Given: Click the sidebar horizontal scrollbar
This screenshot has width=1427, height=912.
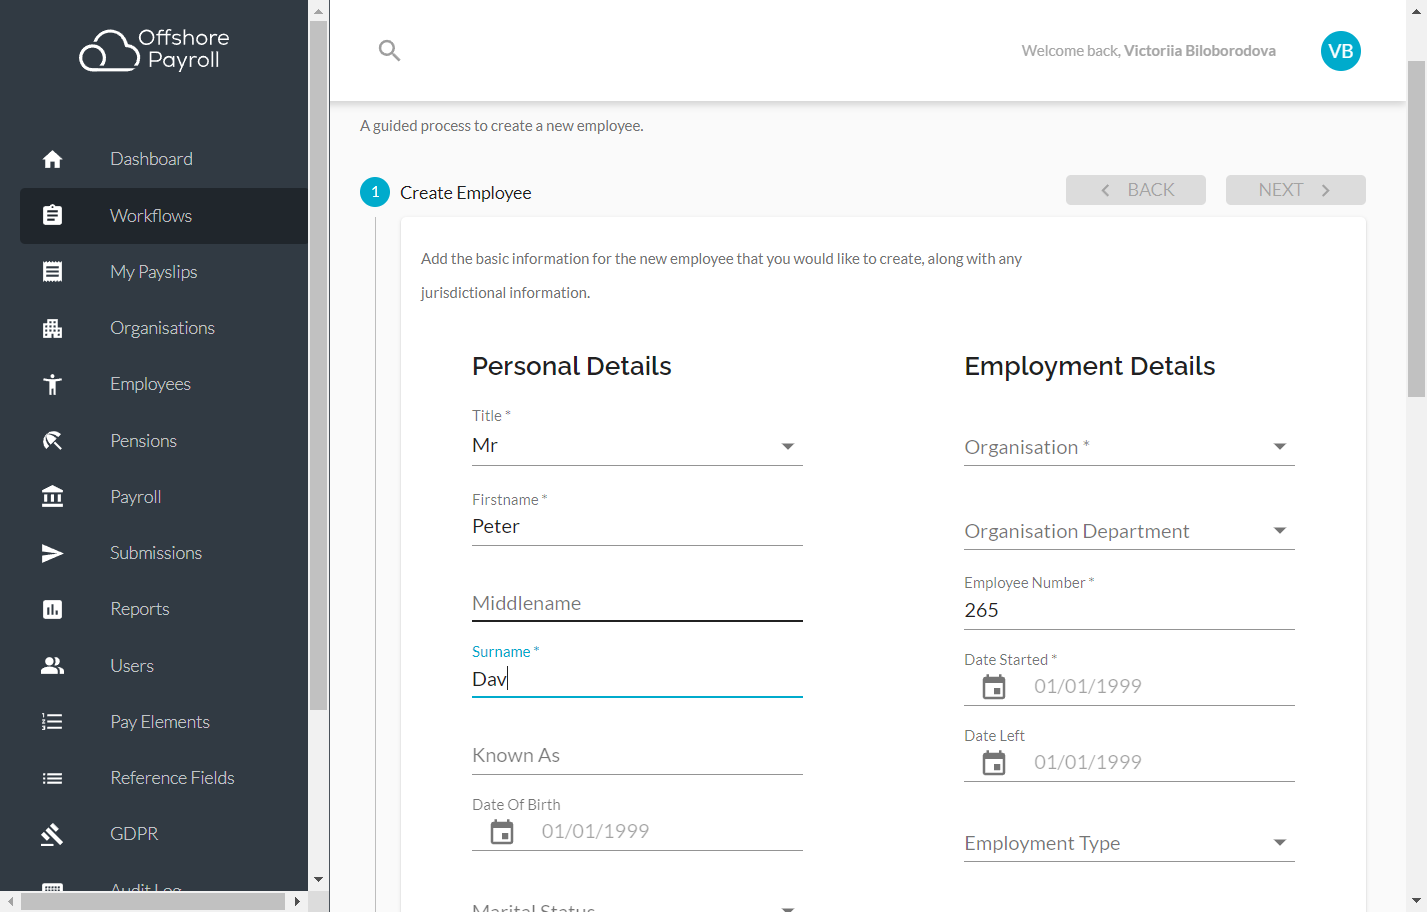Looking at the screenshot, I should (153, 901).
